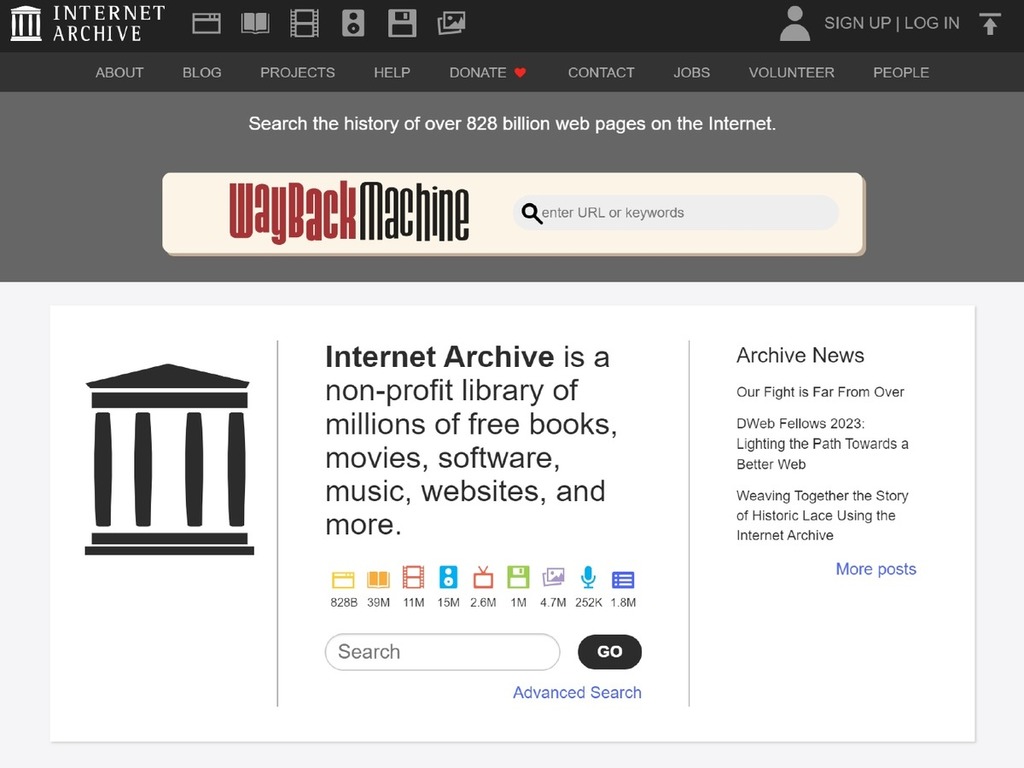Focus the Wayback URL or keywords field

coord(676,213)
